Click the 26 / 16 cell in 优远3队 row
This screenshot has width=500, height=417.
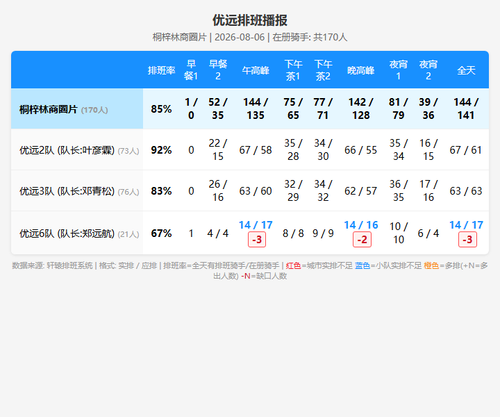click(218, 191)
